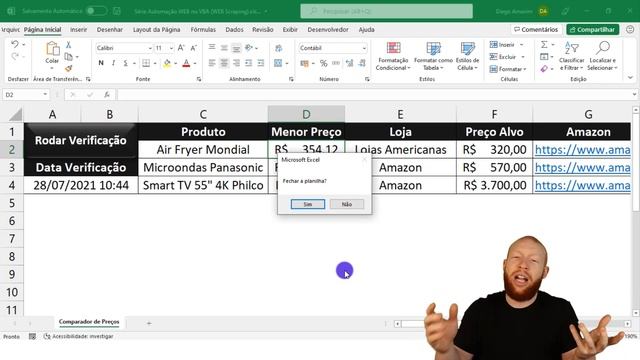This screenshot has width=640, height=360.
Task: Click Não in the Excel dialog
Action: (347, 204)
